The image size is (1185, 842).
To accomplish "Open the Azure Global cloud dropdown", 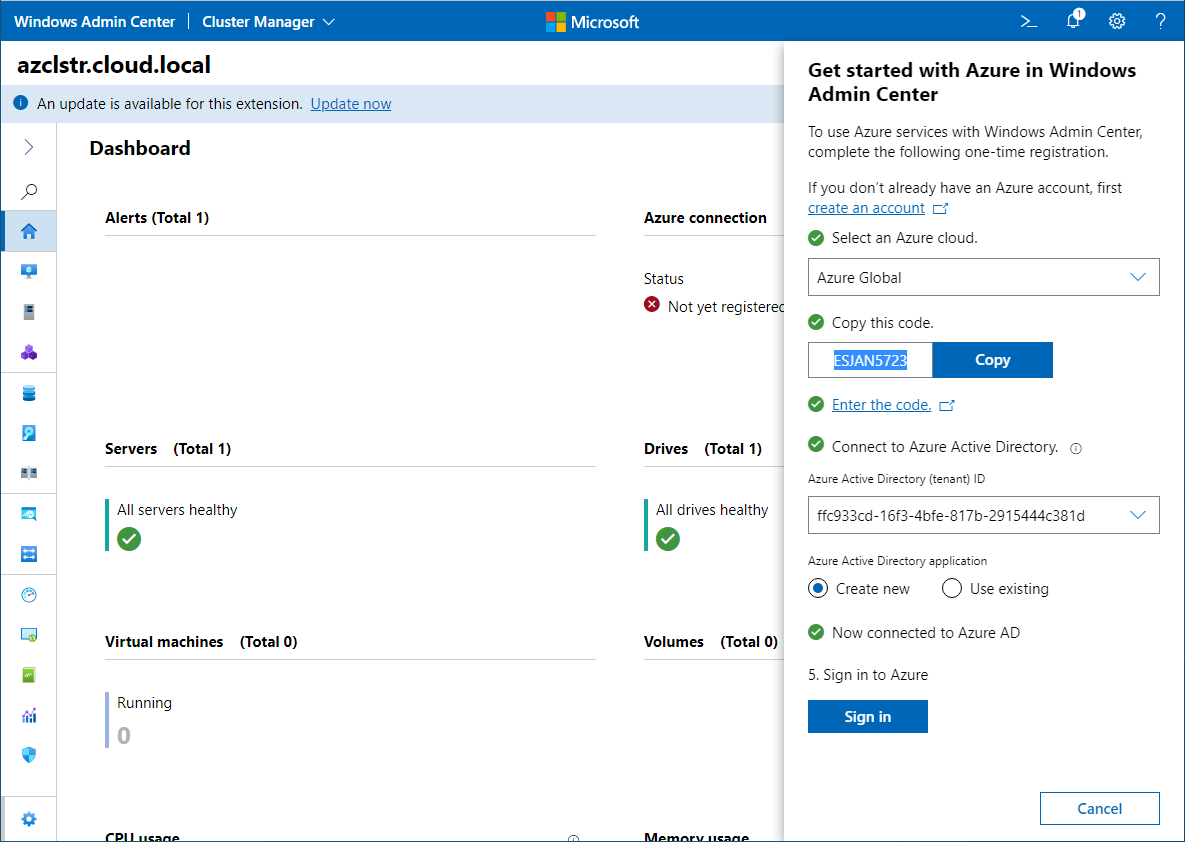I will [x=983, y=277].
